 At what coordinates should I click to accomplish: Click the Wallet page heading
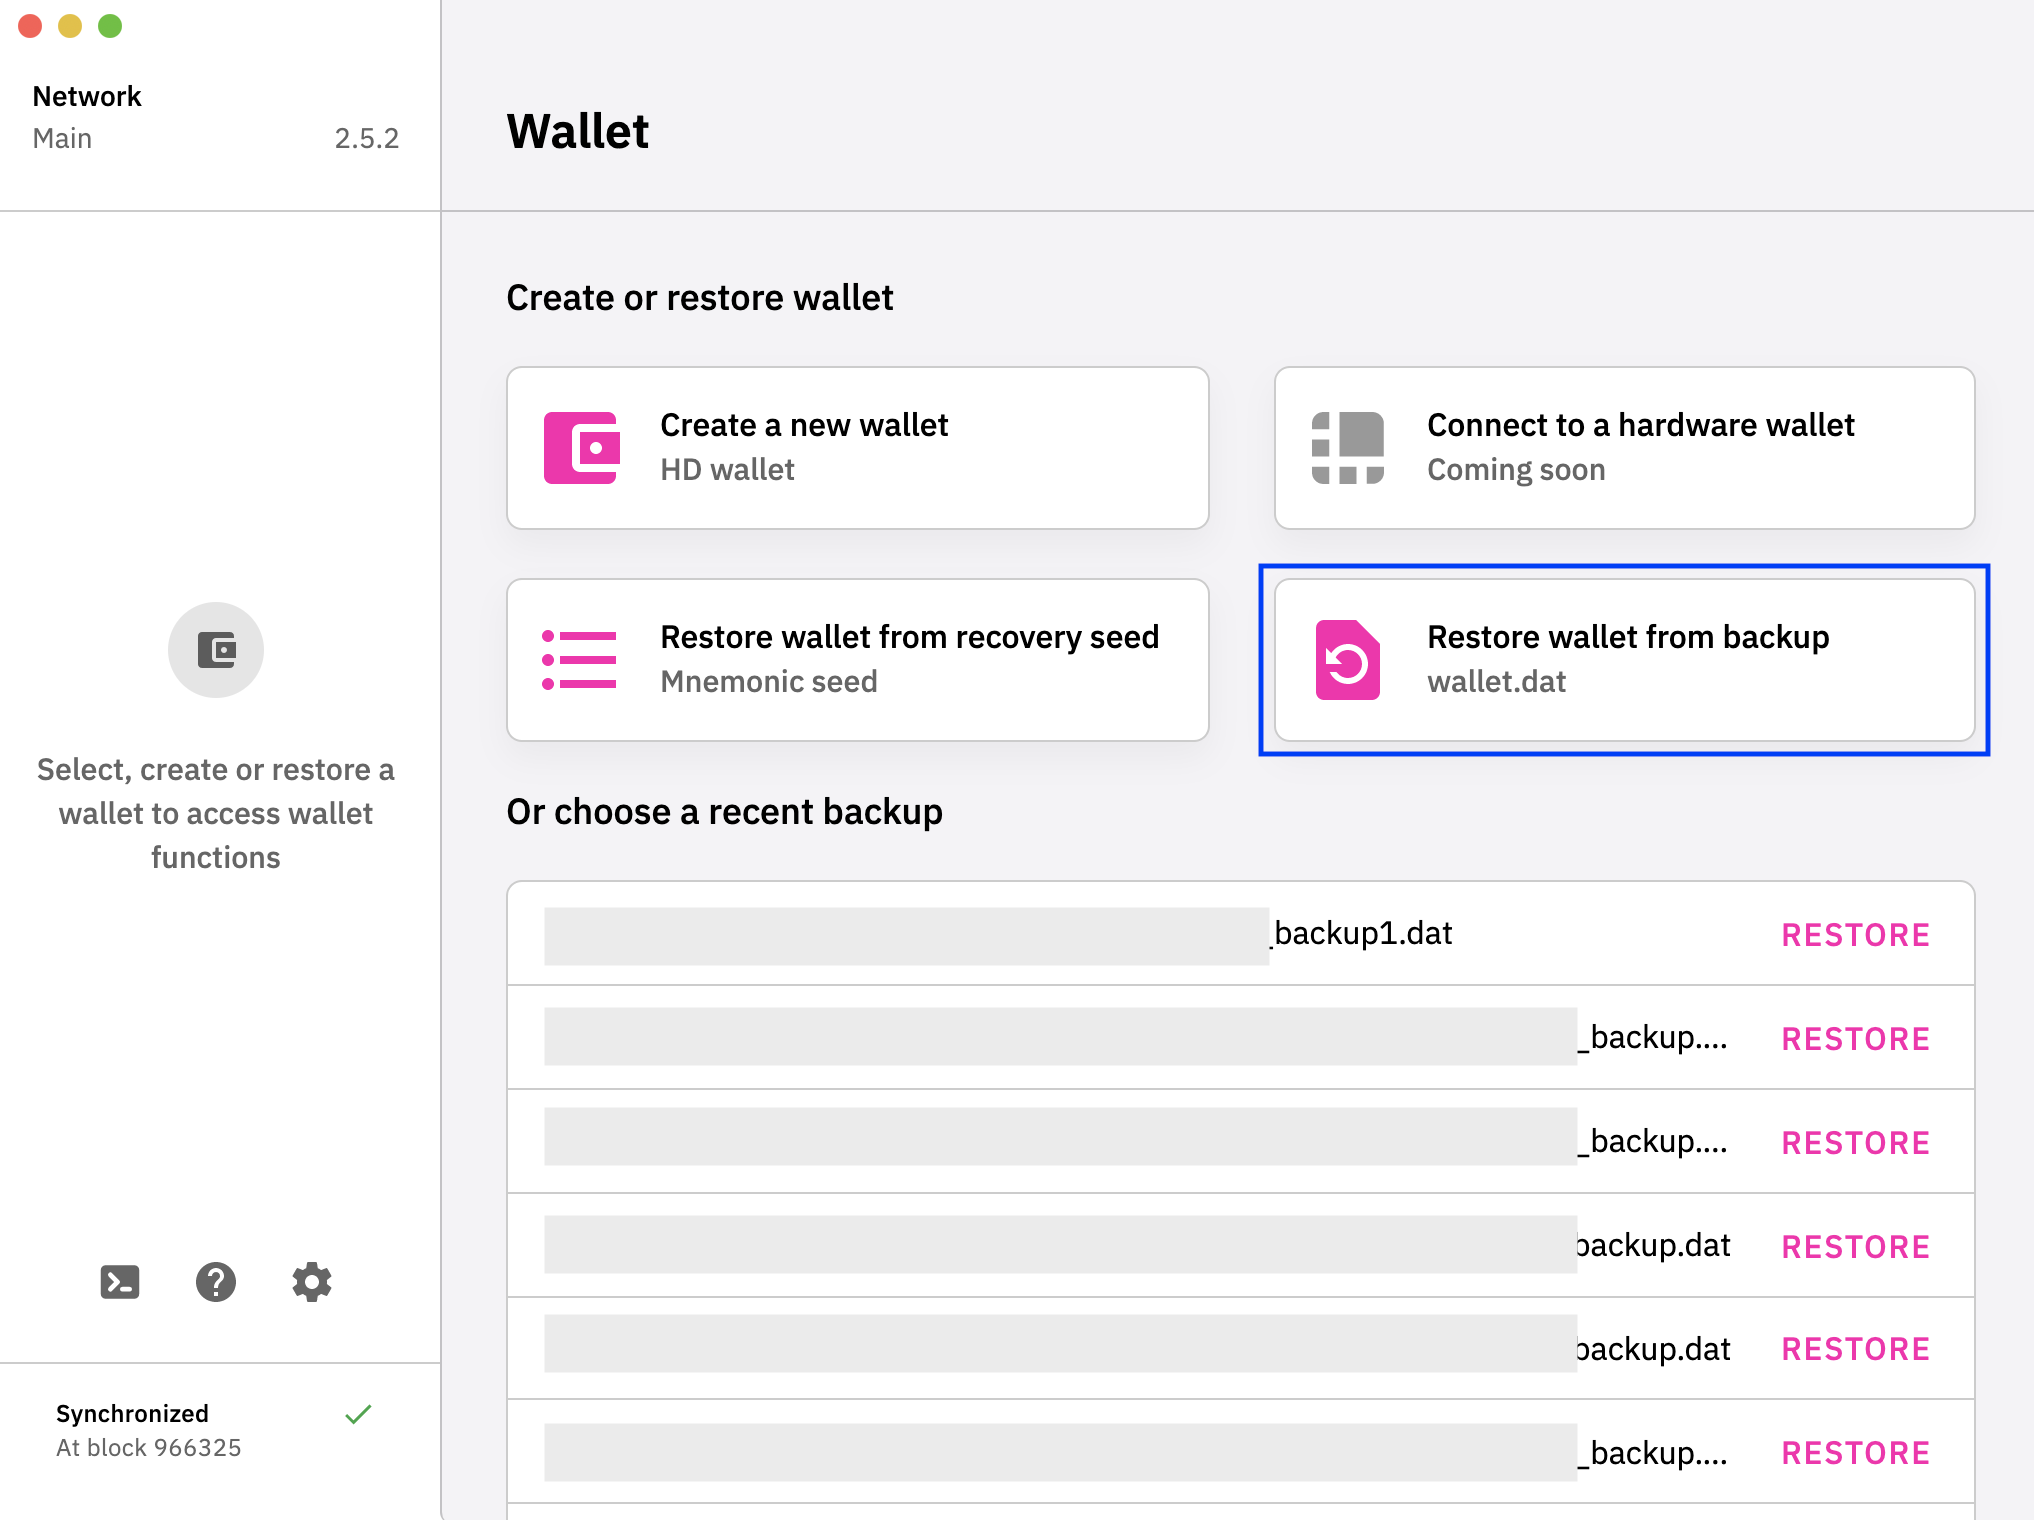(578, 131)
